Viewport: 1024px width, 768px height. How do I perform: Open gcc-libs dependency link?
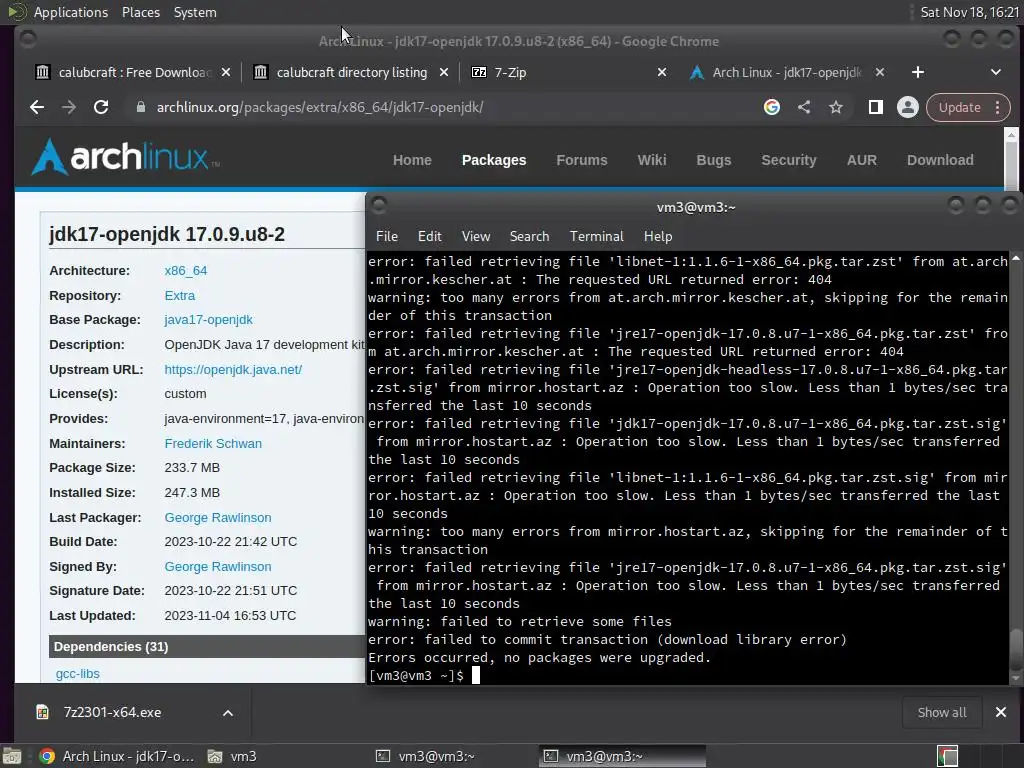point(78,674)
